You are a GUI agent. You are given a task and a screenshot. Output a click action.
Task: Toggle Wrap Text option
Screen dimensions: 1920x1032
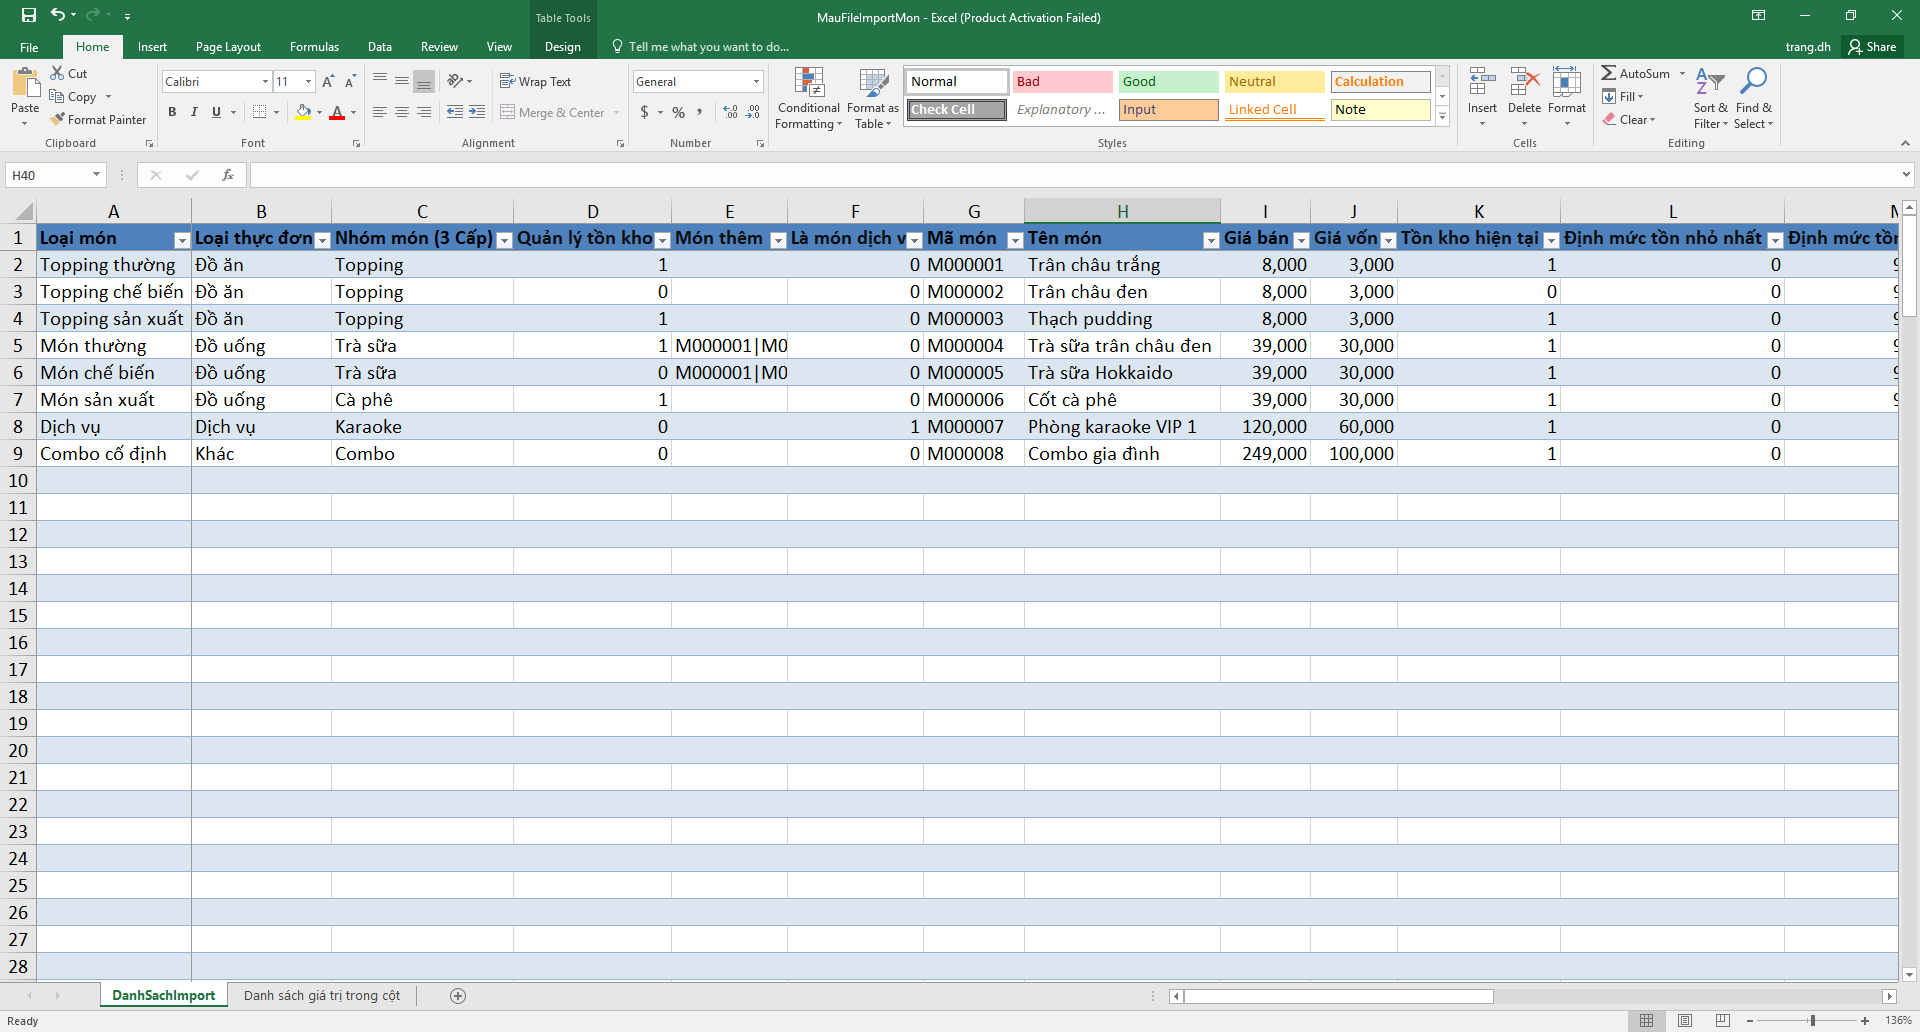pos(535,82)
